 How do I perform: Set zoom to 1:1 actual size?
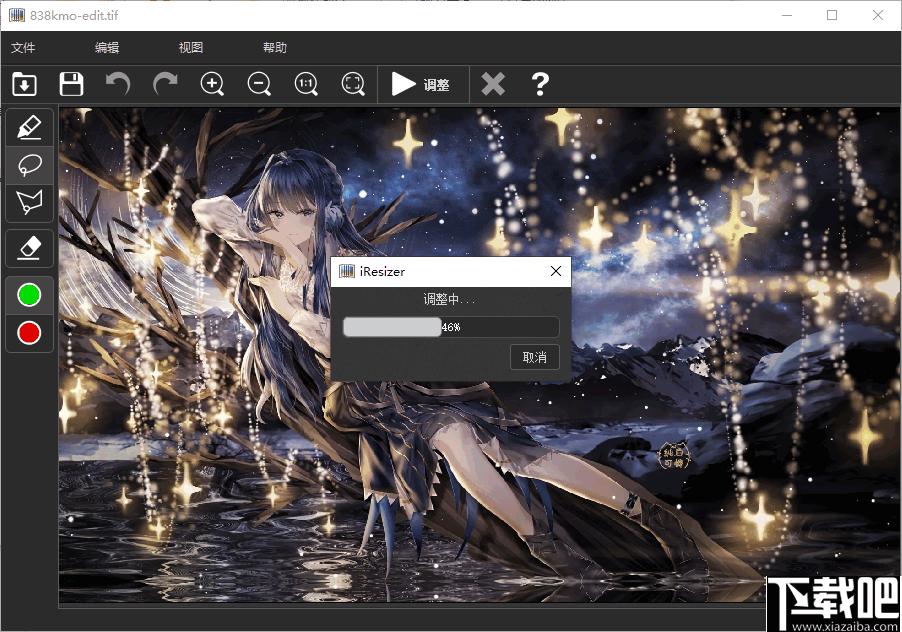pyautogui.click(x=306, y=84)
